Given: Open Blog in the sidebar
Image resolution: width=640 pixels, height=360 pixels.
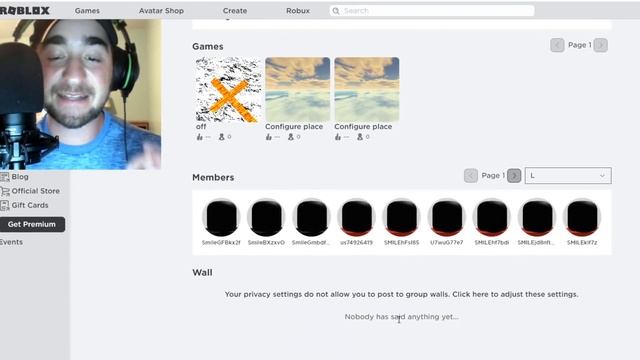Looking at the screenshot, I should click(x=20, y=177).
